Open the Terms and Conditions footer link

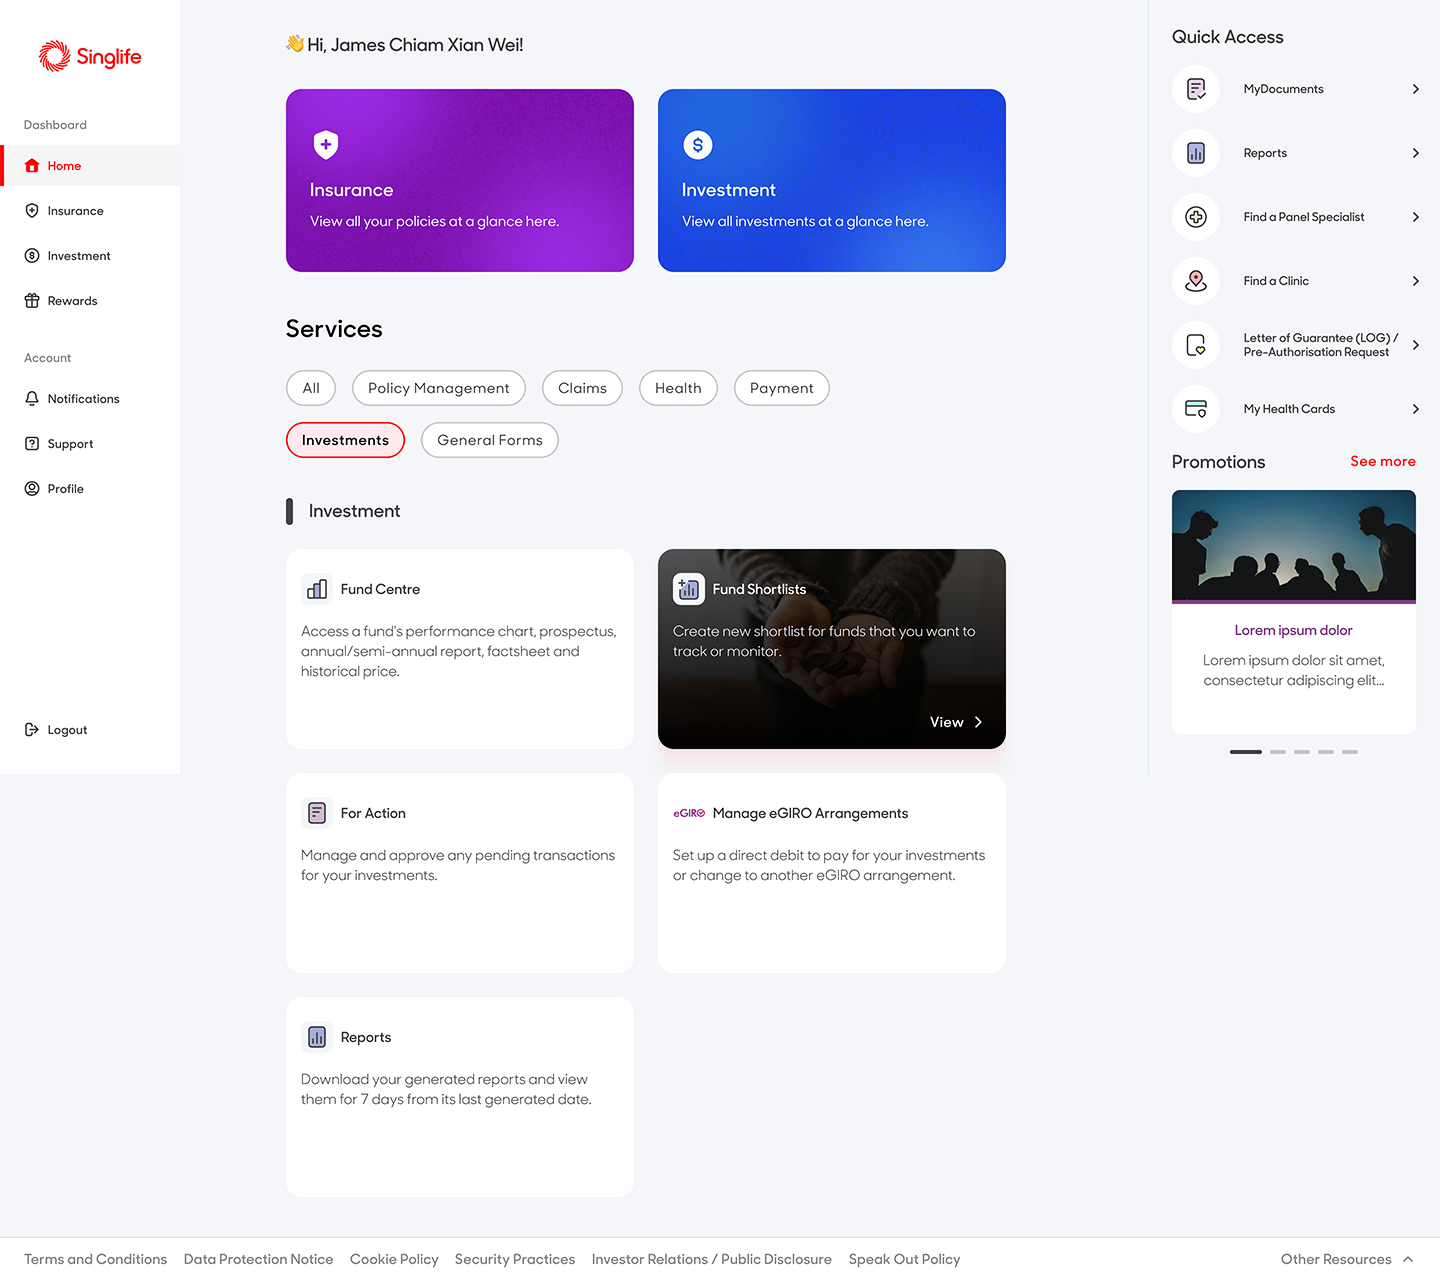coord(95,1259)
